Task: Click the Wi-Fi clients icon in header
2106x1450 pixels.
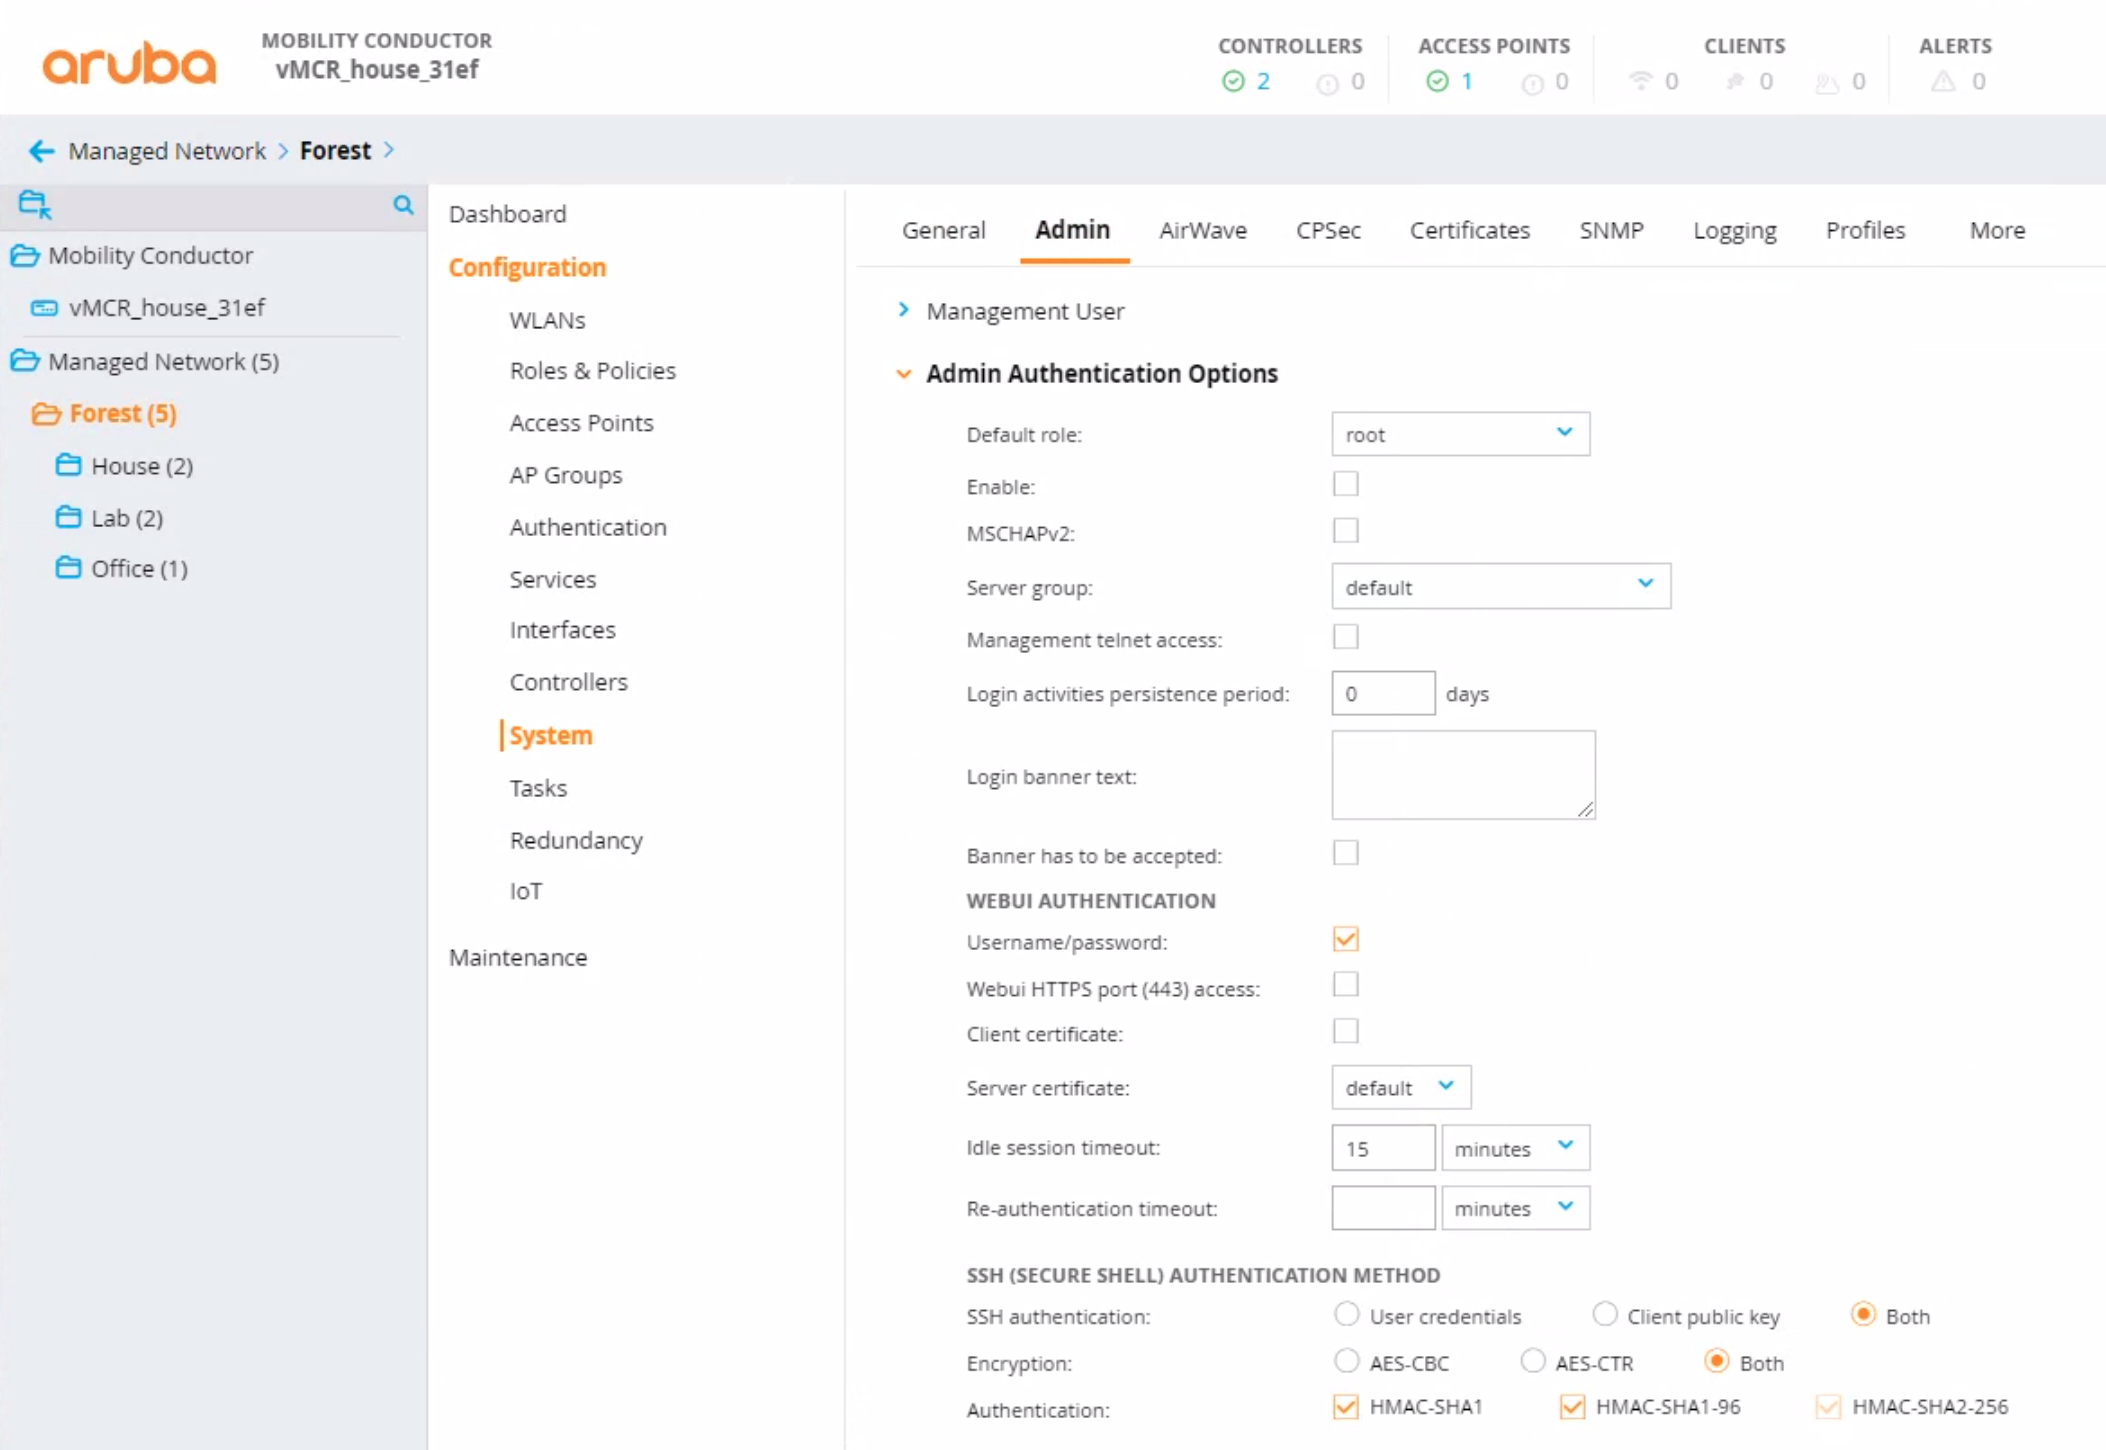Action: [1644, 82]
